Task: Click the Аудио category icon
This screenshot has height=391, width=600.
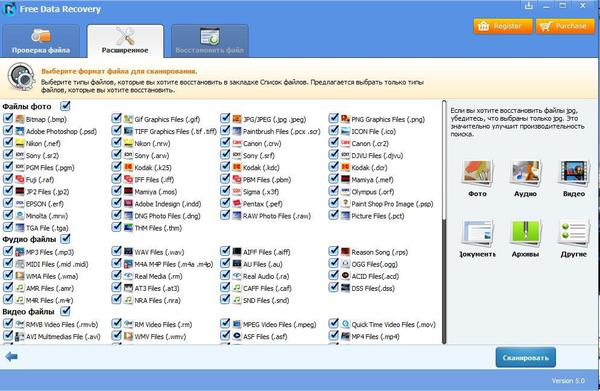Action: (525, 173)
